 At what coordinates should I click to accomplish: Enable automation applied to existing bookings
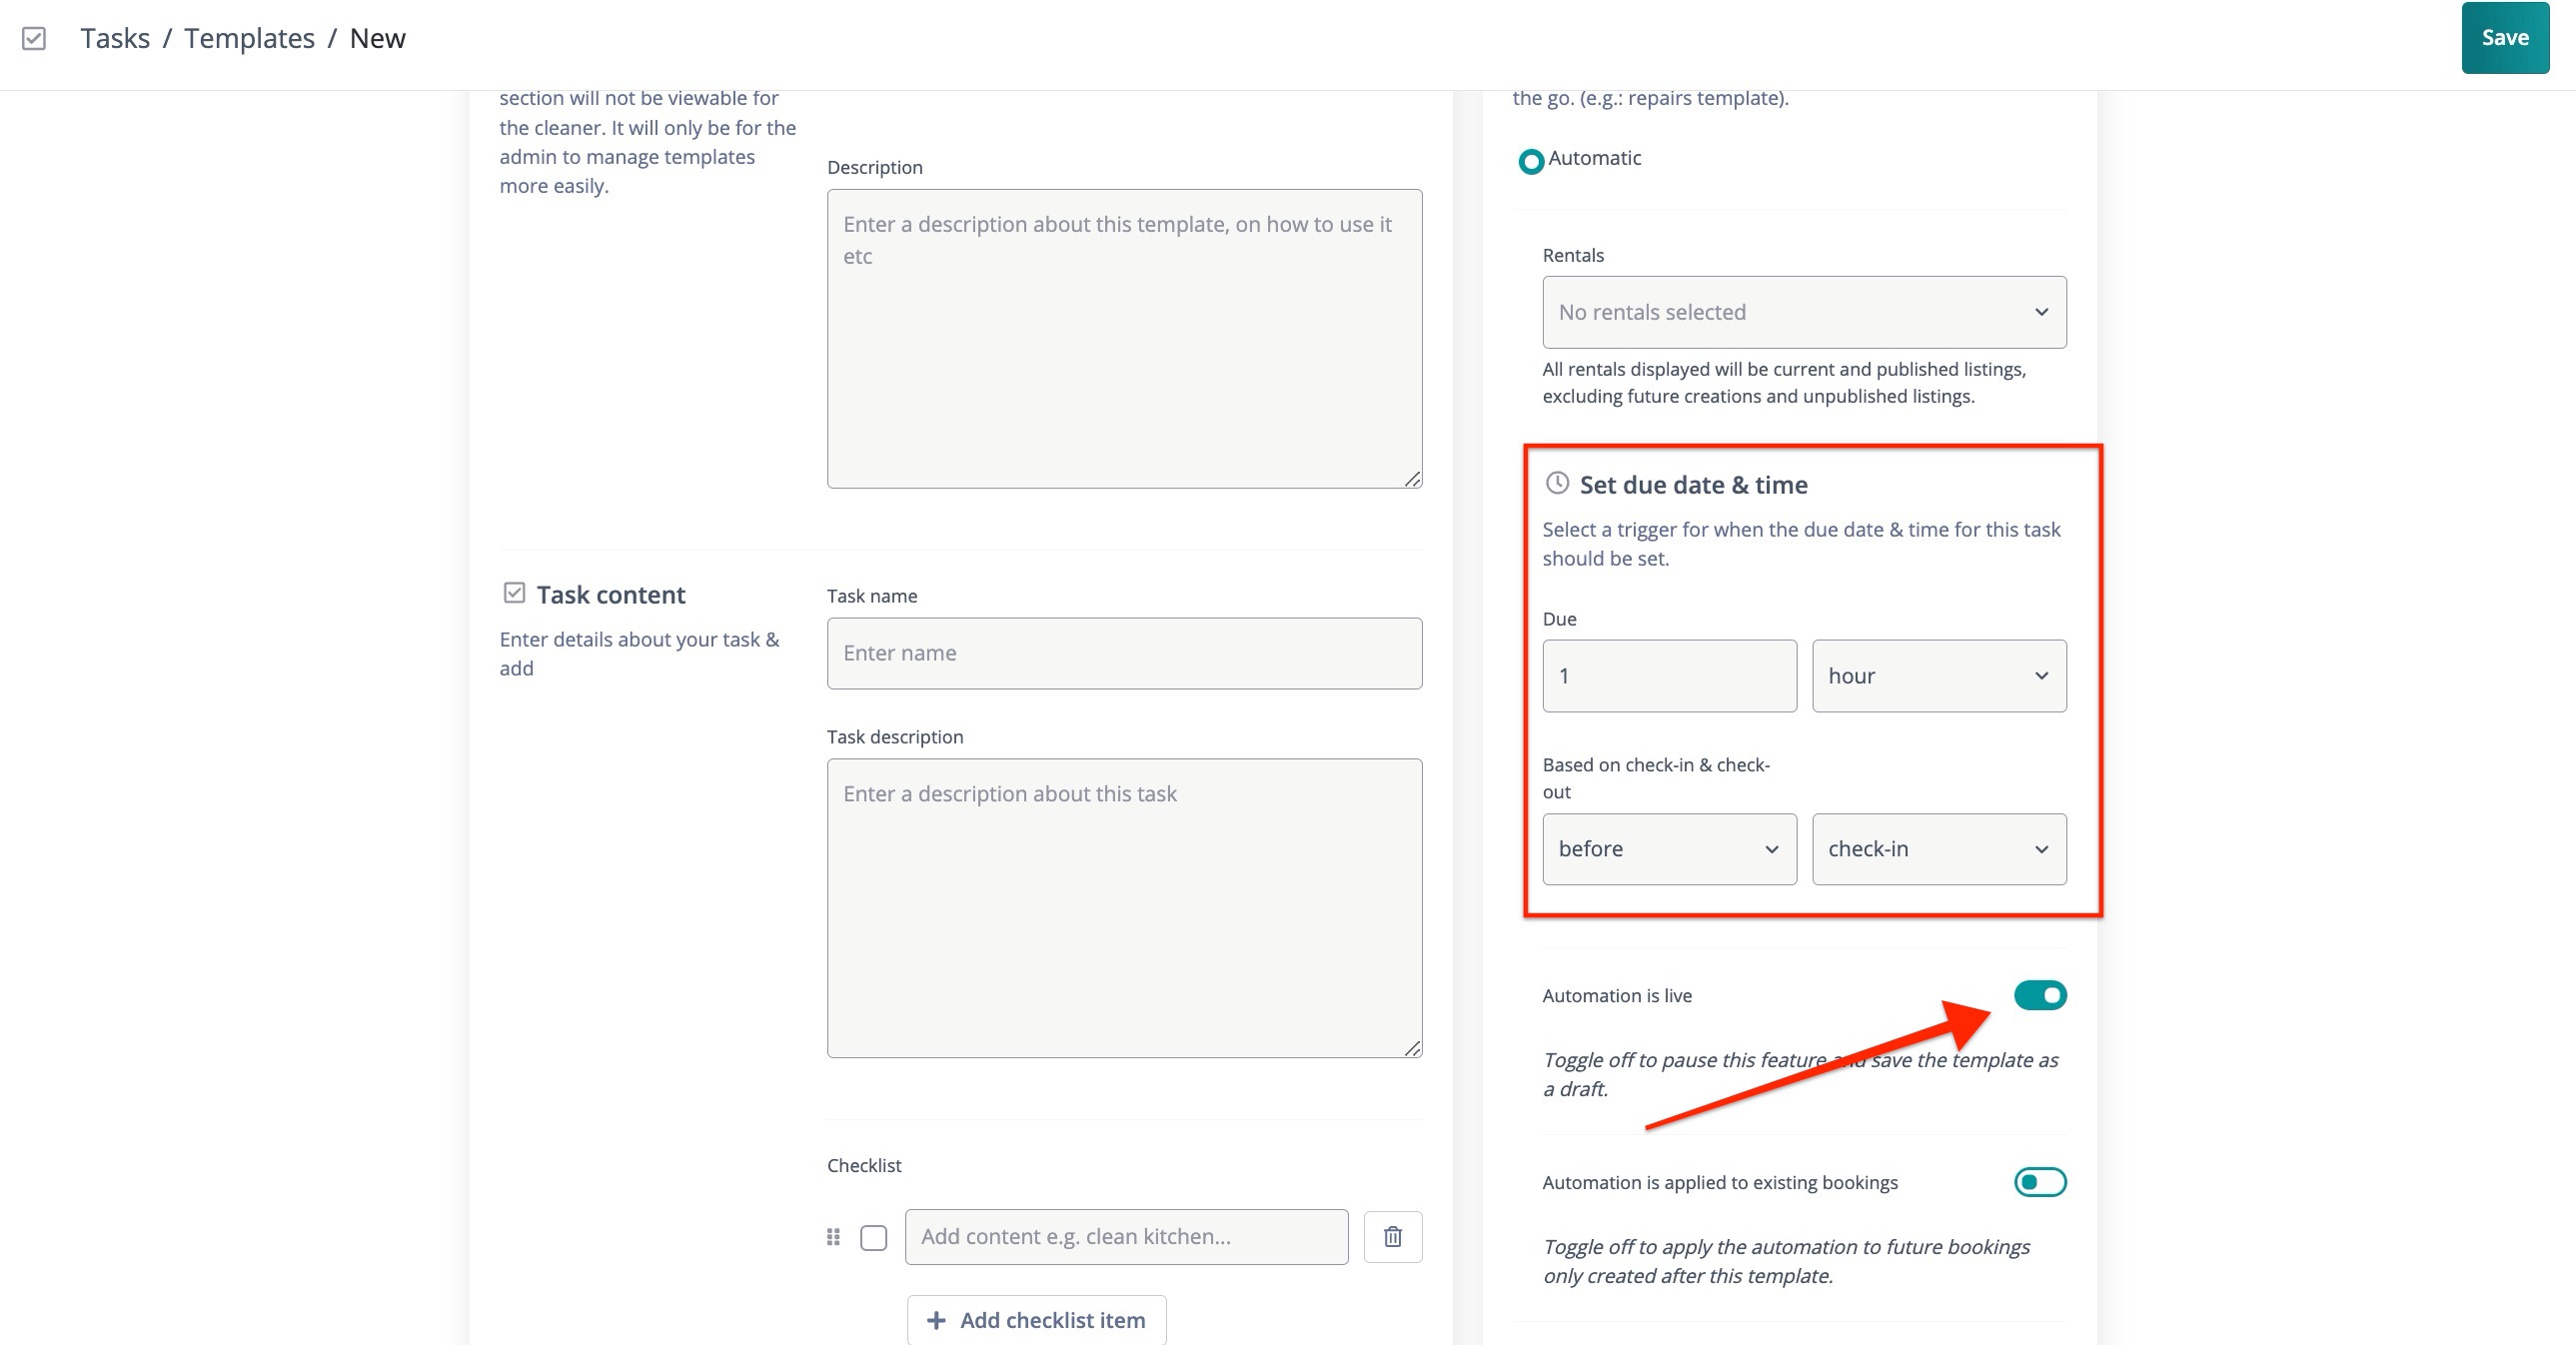click(x=2040, y=1182)
